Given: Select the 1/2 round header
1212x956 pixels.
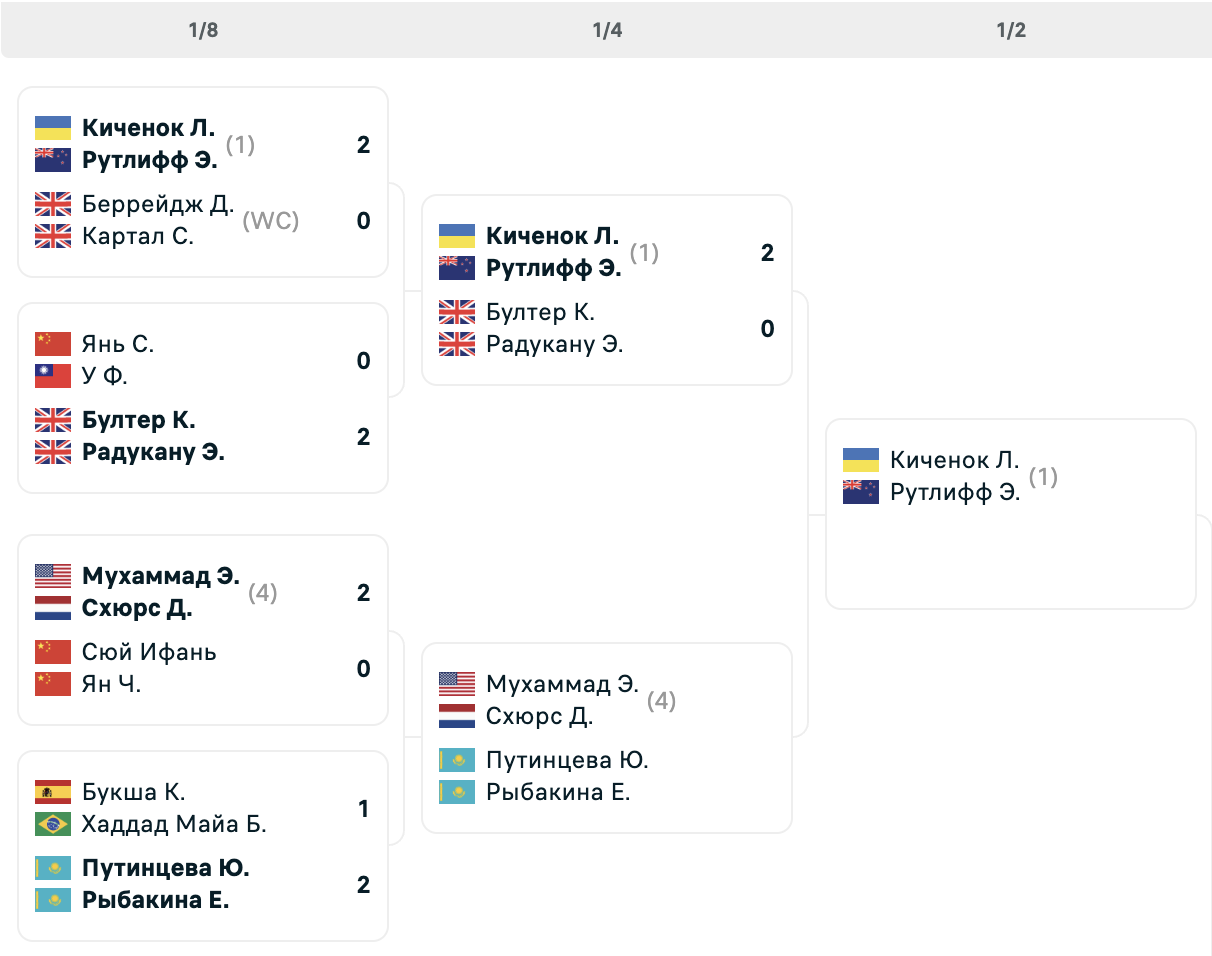Looking at the screenshot, I should click(1011, 30).
